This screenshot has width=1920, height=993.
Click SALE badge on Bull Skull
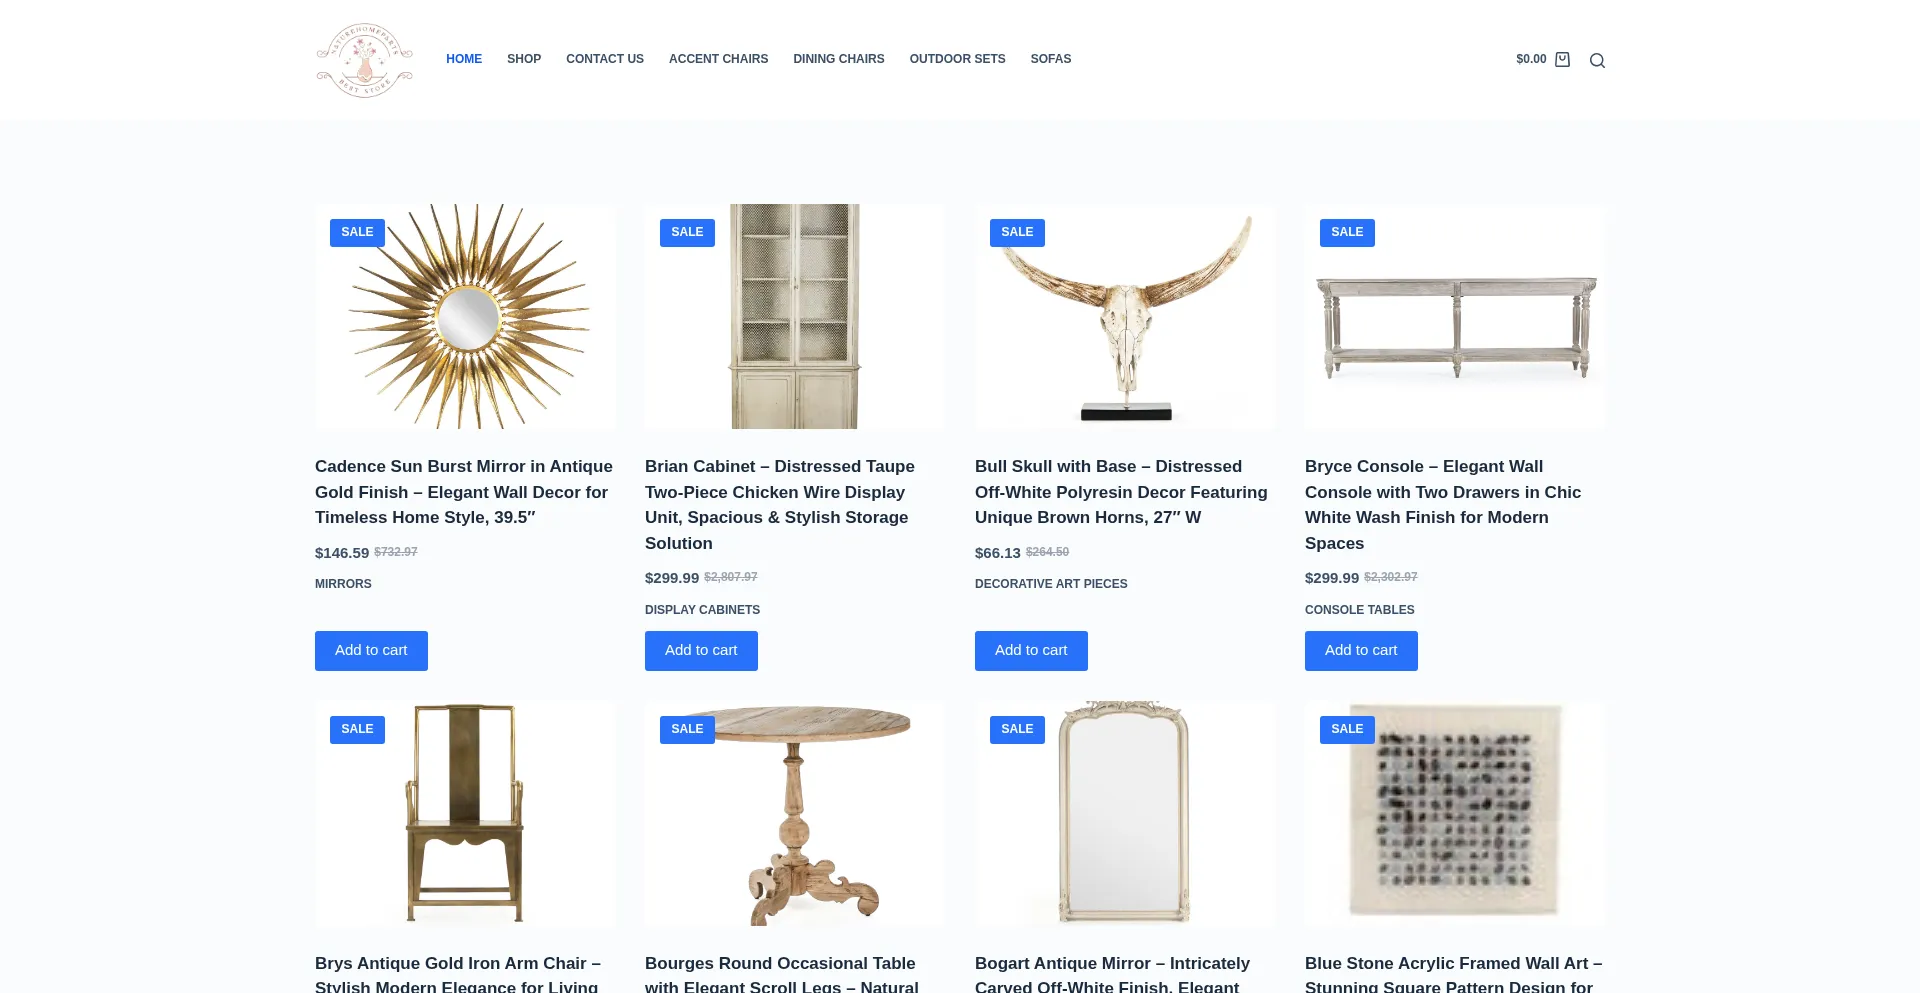[x=1017, y=232]
